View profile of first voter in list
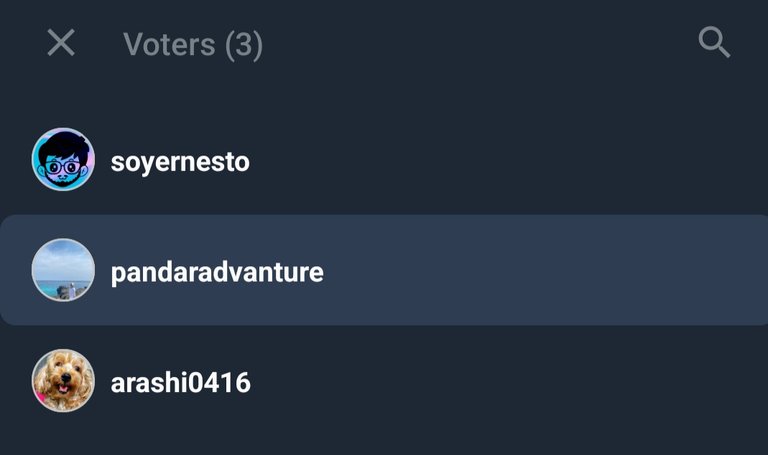The image size is (768, 455). coord(179,161)
